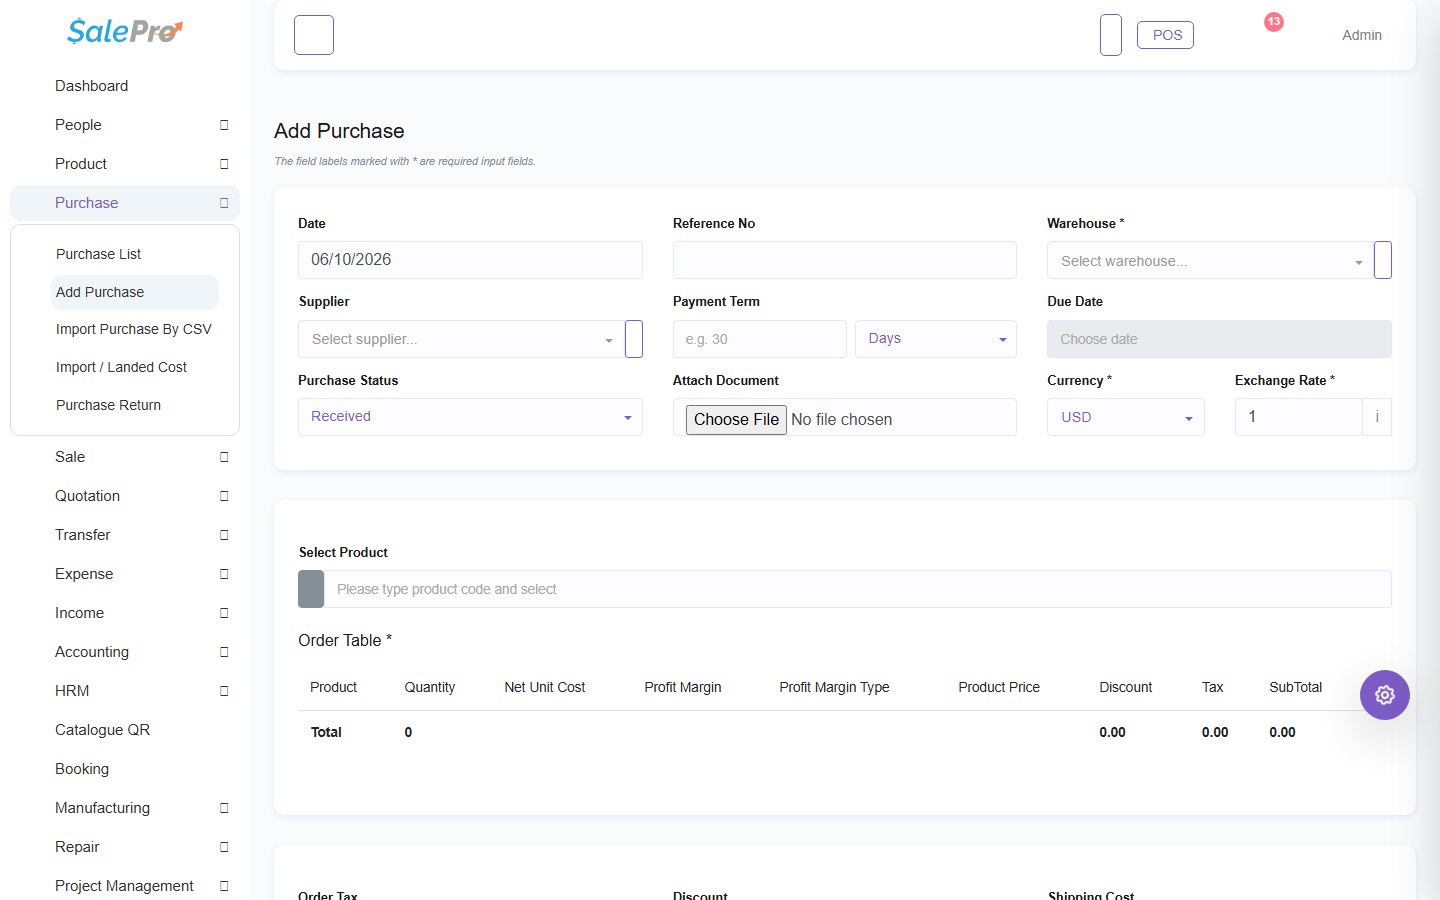The height and width of the screenshot is (900, 1440).
Task: Click the Choose File button
Action: 736,420
